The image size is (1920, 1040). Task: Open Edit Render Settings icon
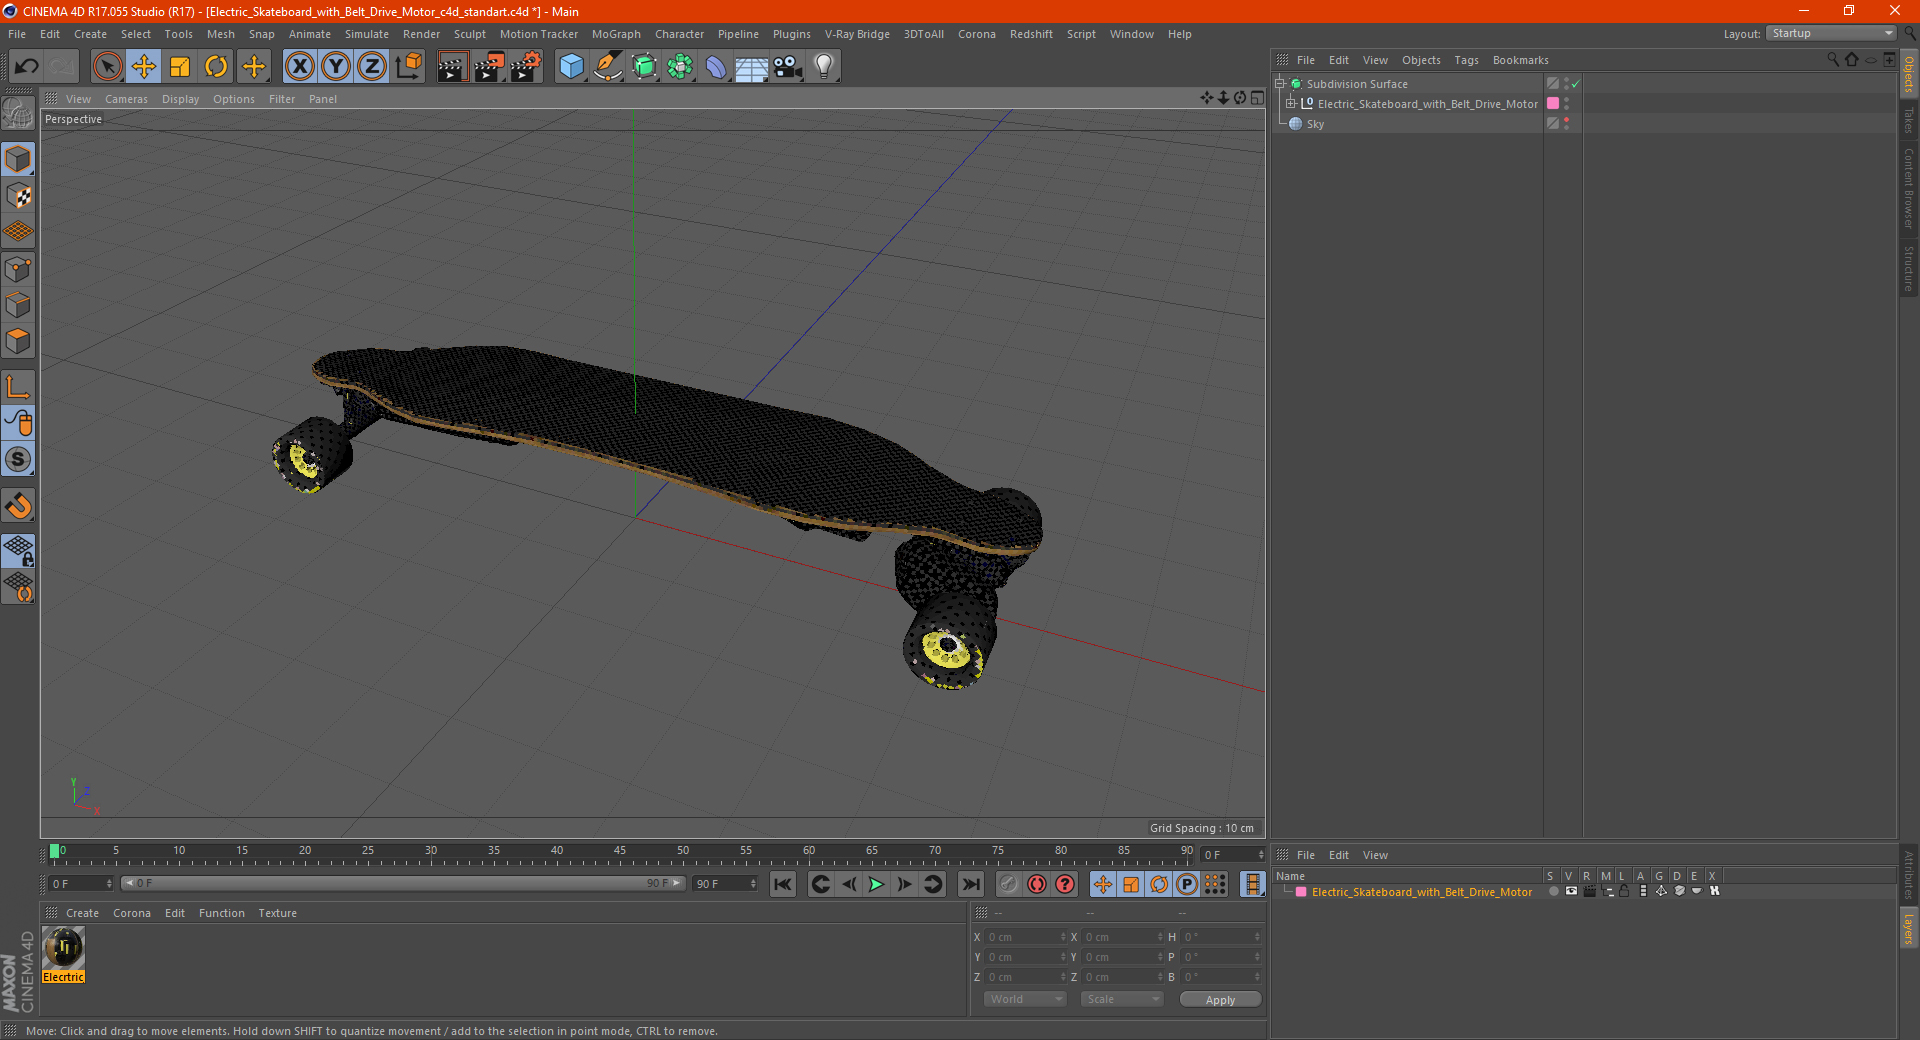click(x=525, y=67)
